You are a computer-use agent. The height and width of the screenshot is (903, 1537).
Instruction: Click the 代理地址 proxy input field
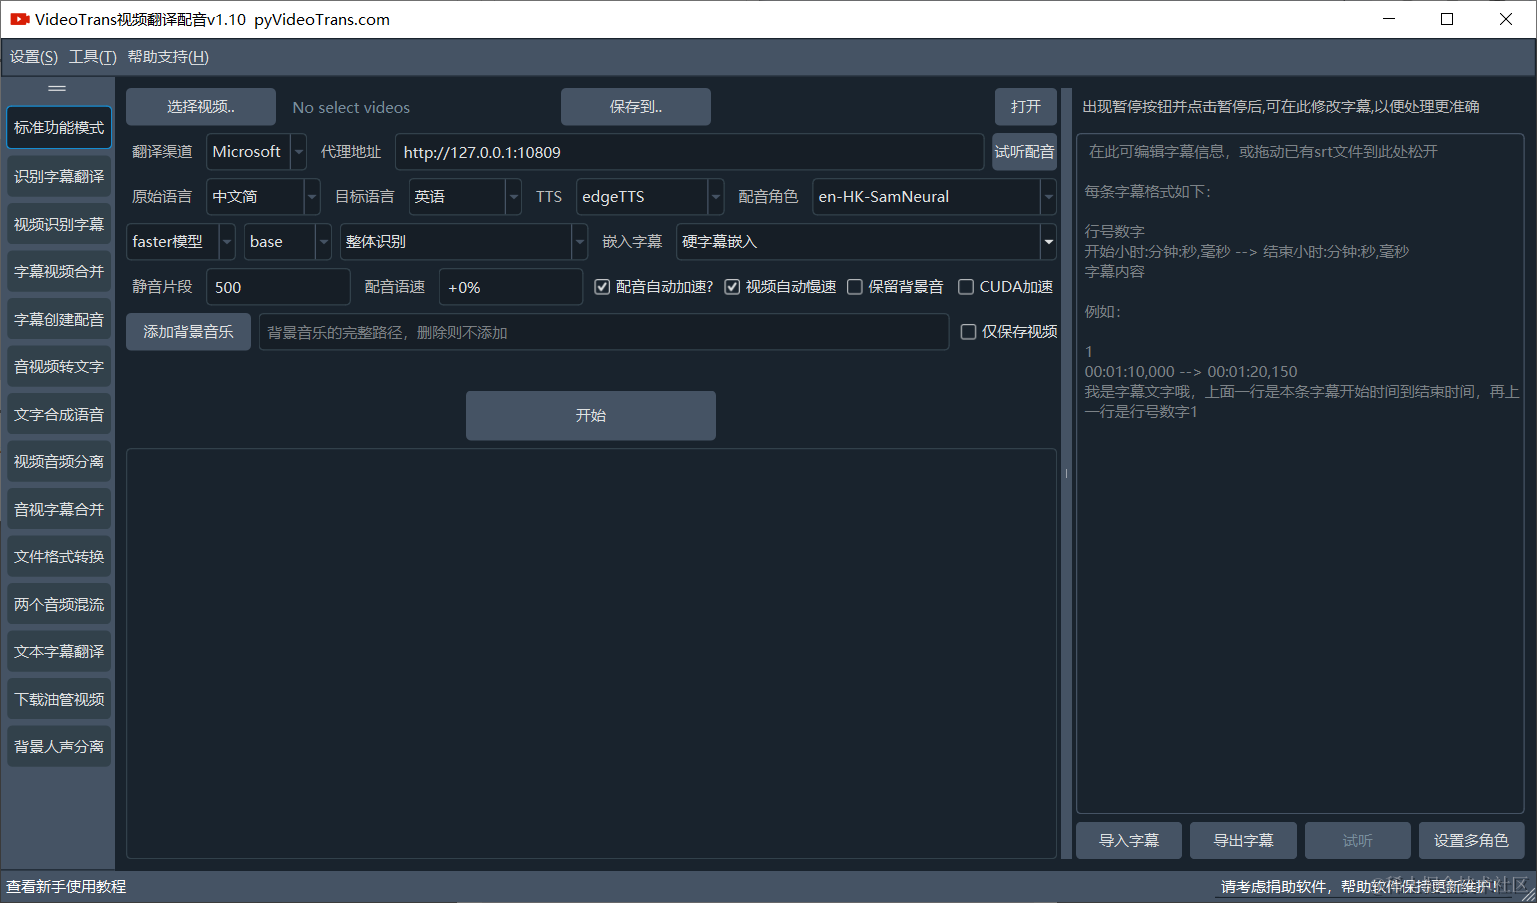[x=689, y=152]
